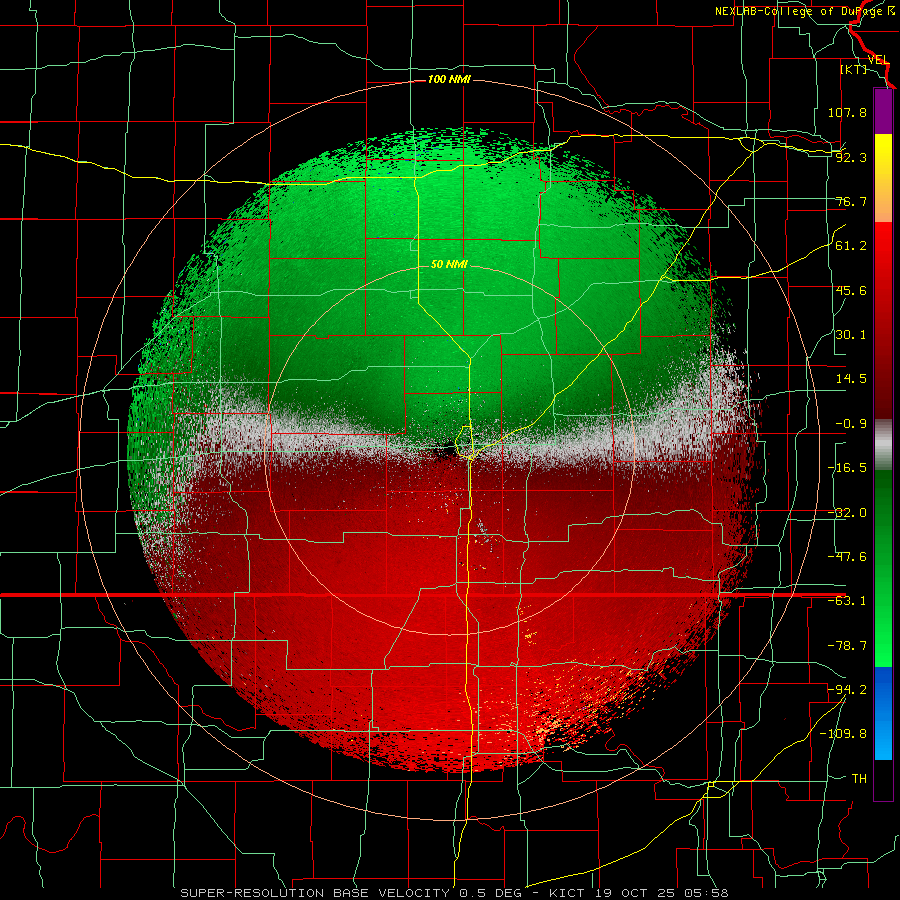Click the -109.8 legend value
This screenshot has width=900, height=900.
click(843, 734)
